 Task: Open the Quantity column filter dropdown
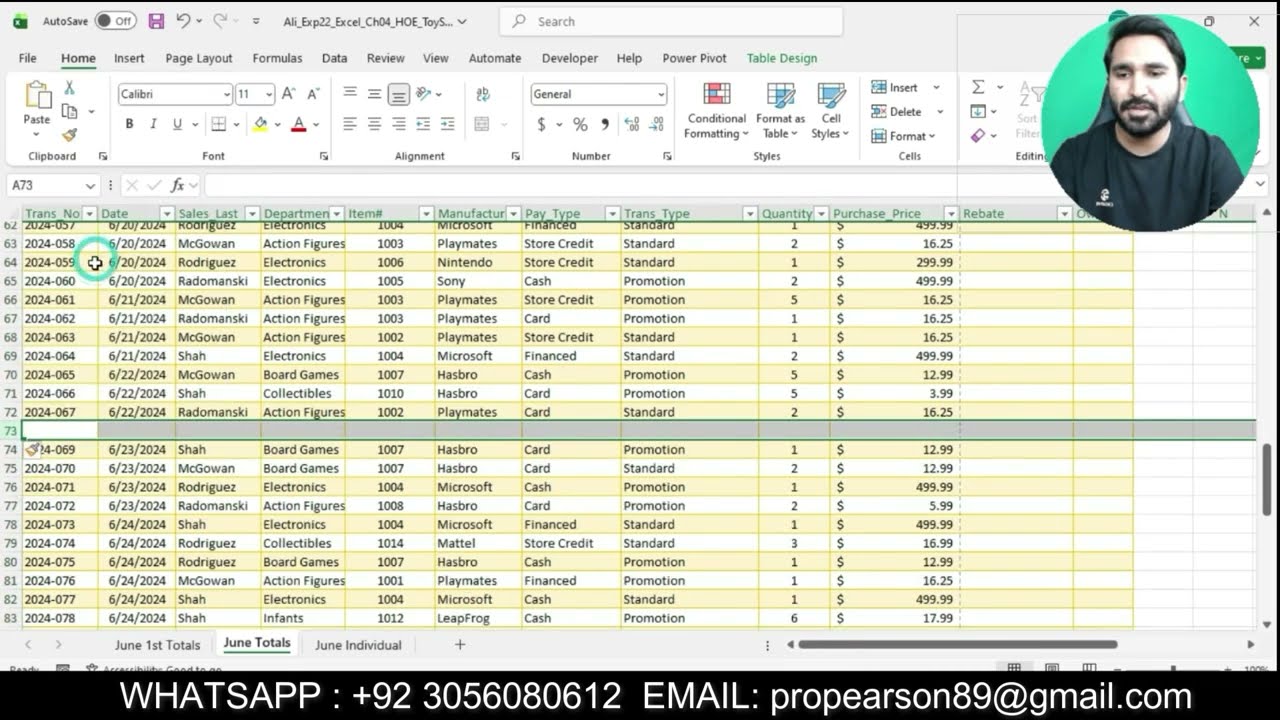pos(821,214)
